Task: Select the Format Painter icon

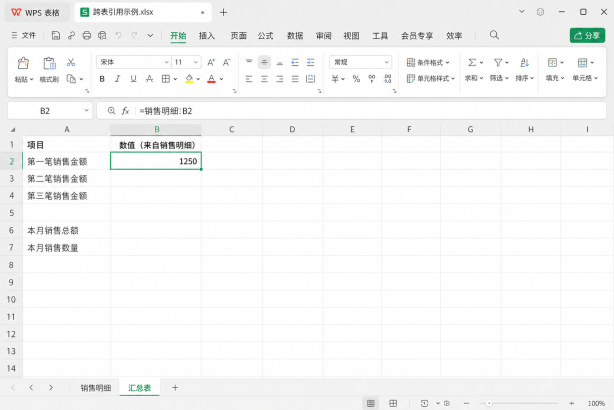Action: (49, 63)
